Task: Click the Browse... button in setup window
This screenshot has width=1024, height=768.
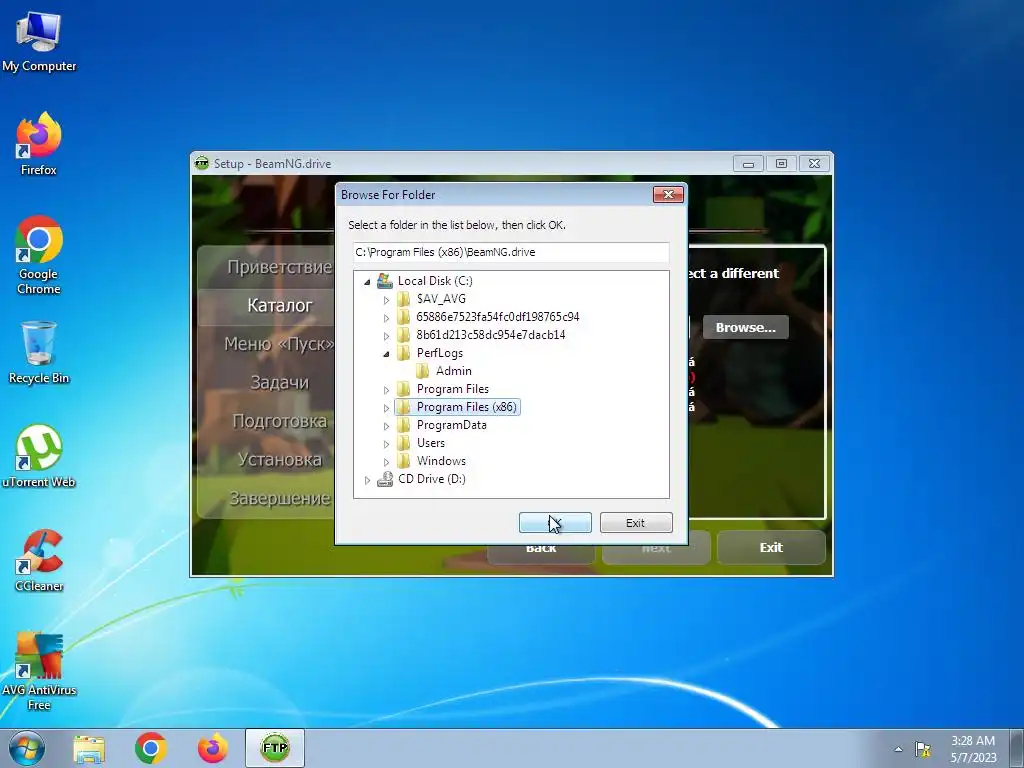Action: click(746, 327)
